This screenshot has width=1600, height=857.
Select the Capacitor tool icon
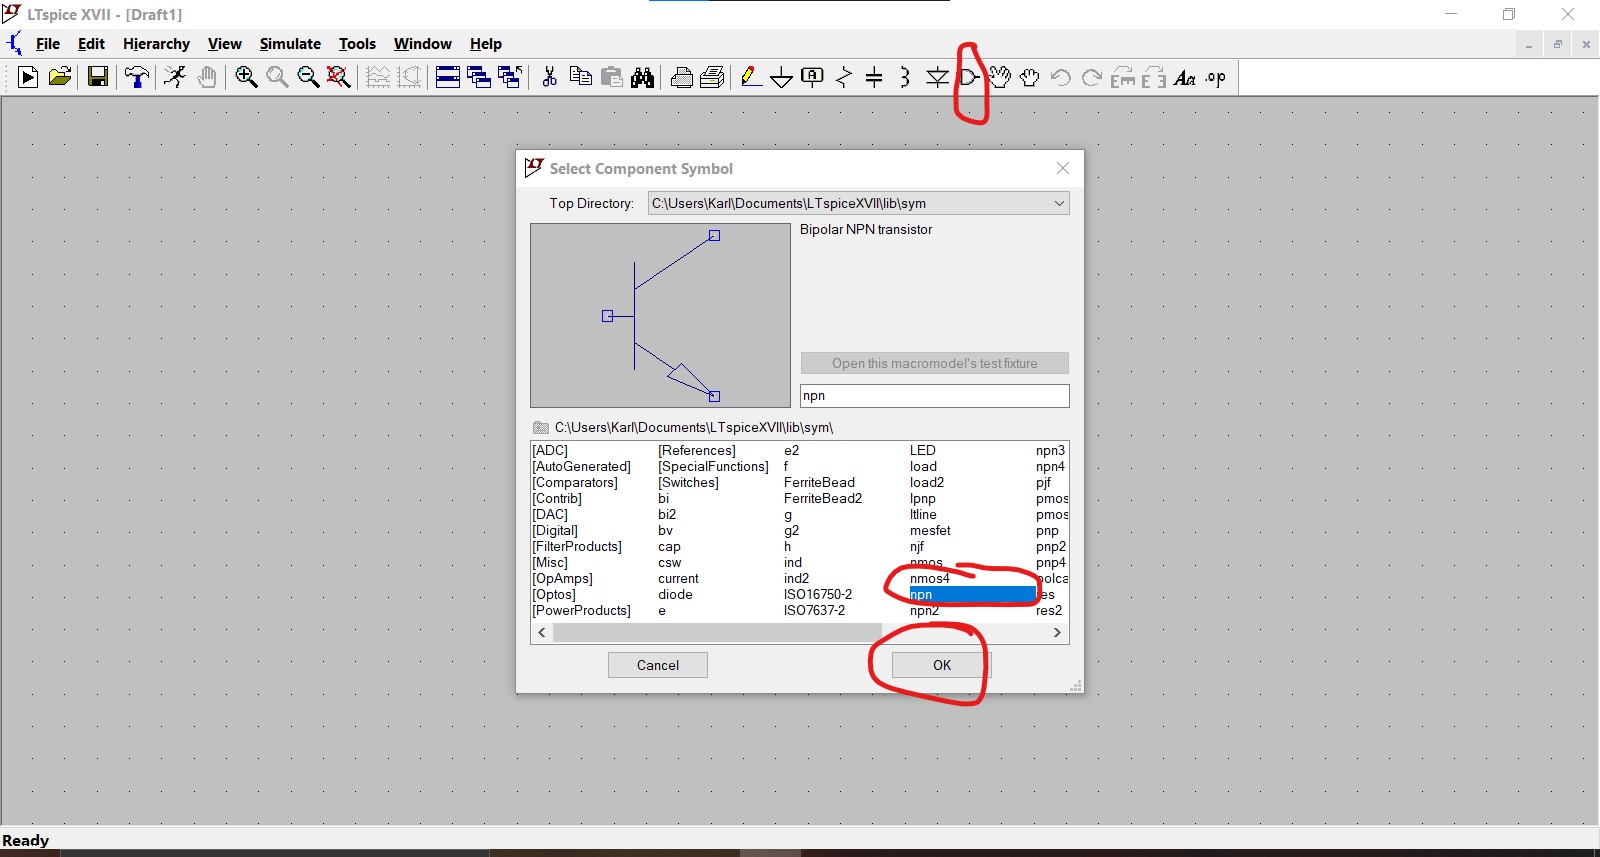pyautogui.click(x=874, y=77)
